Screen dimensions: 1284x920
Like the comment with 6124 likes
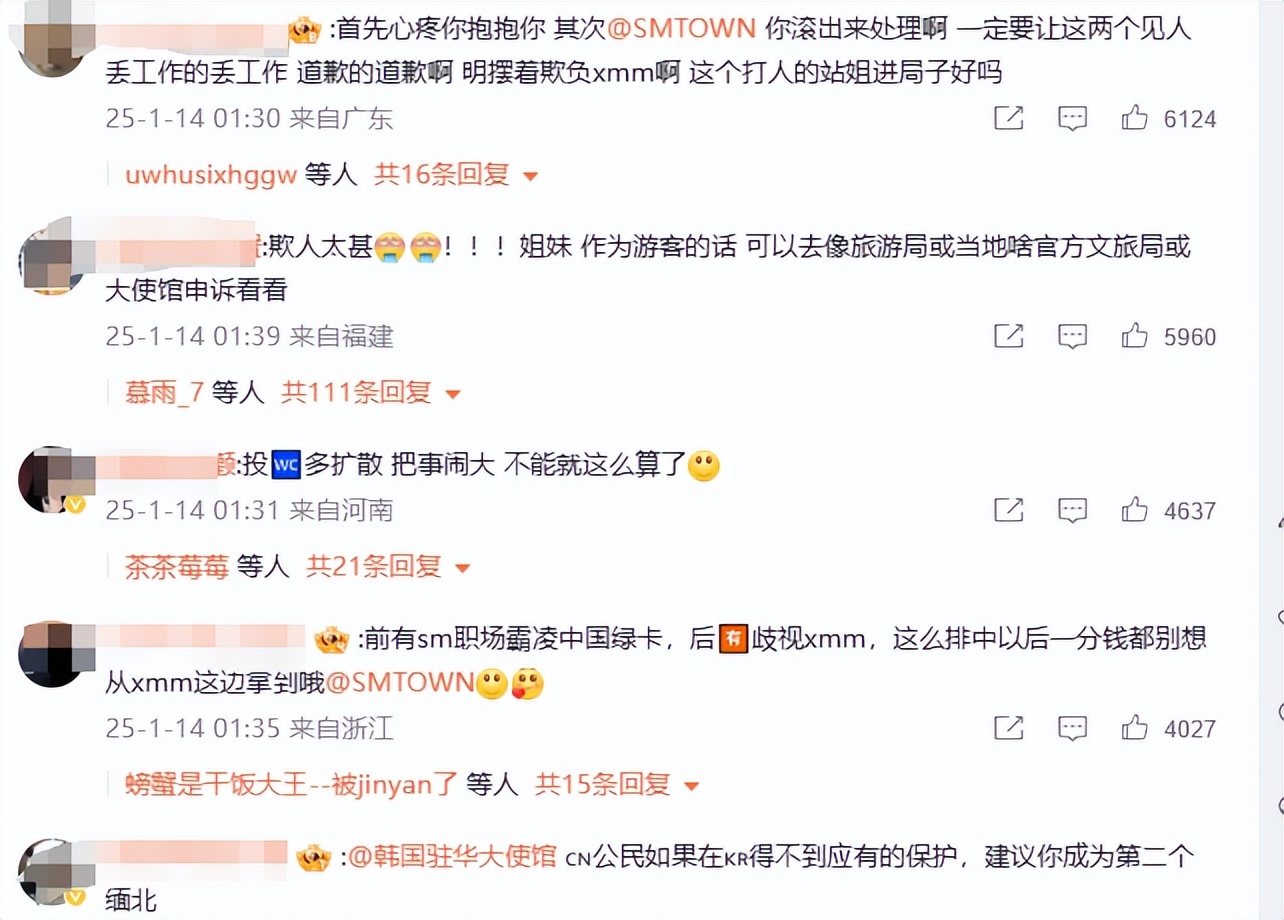[x=1134, y=118]
